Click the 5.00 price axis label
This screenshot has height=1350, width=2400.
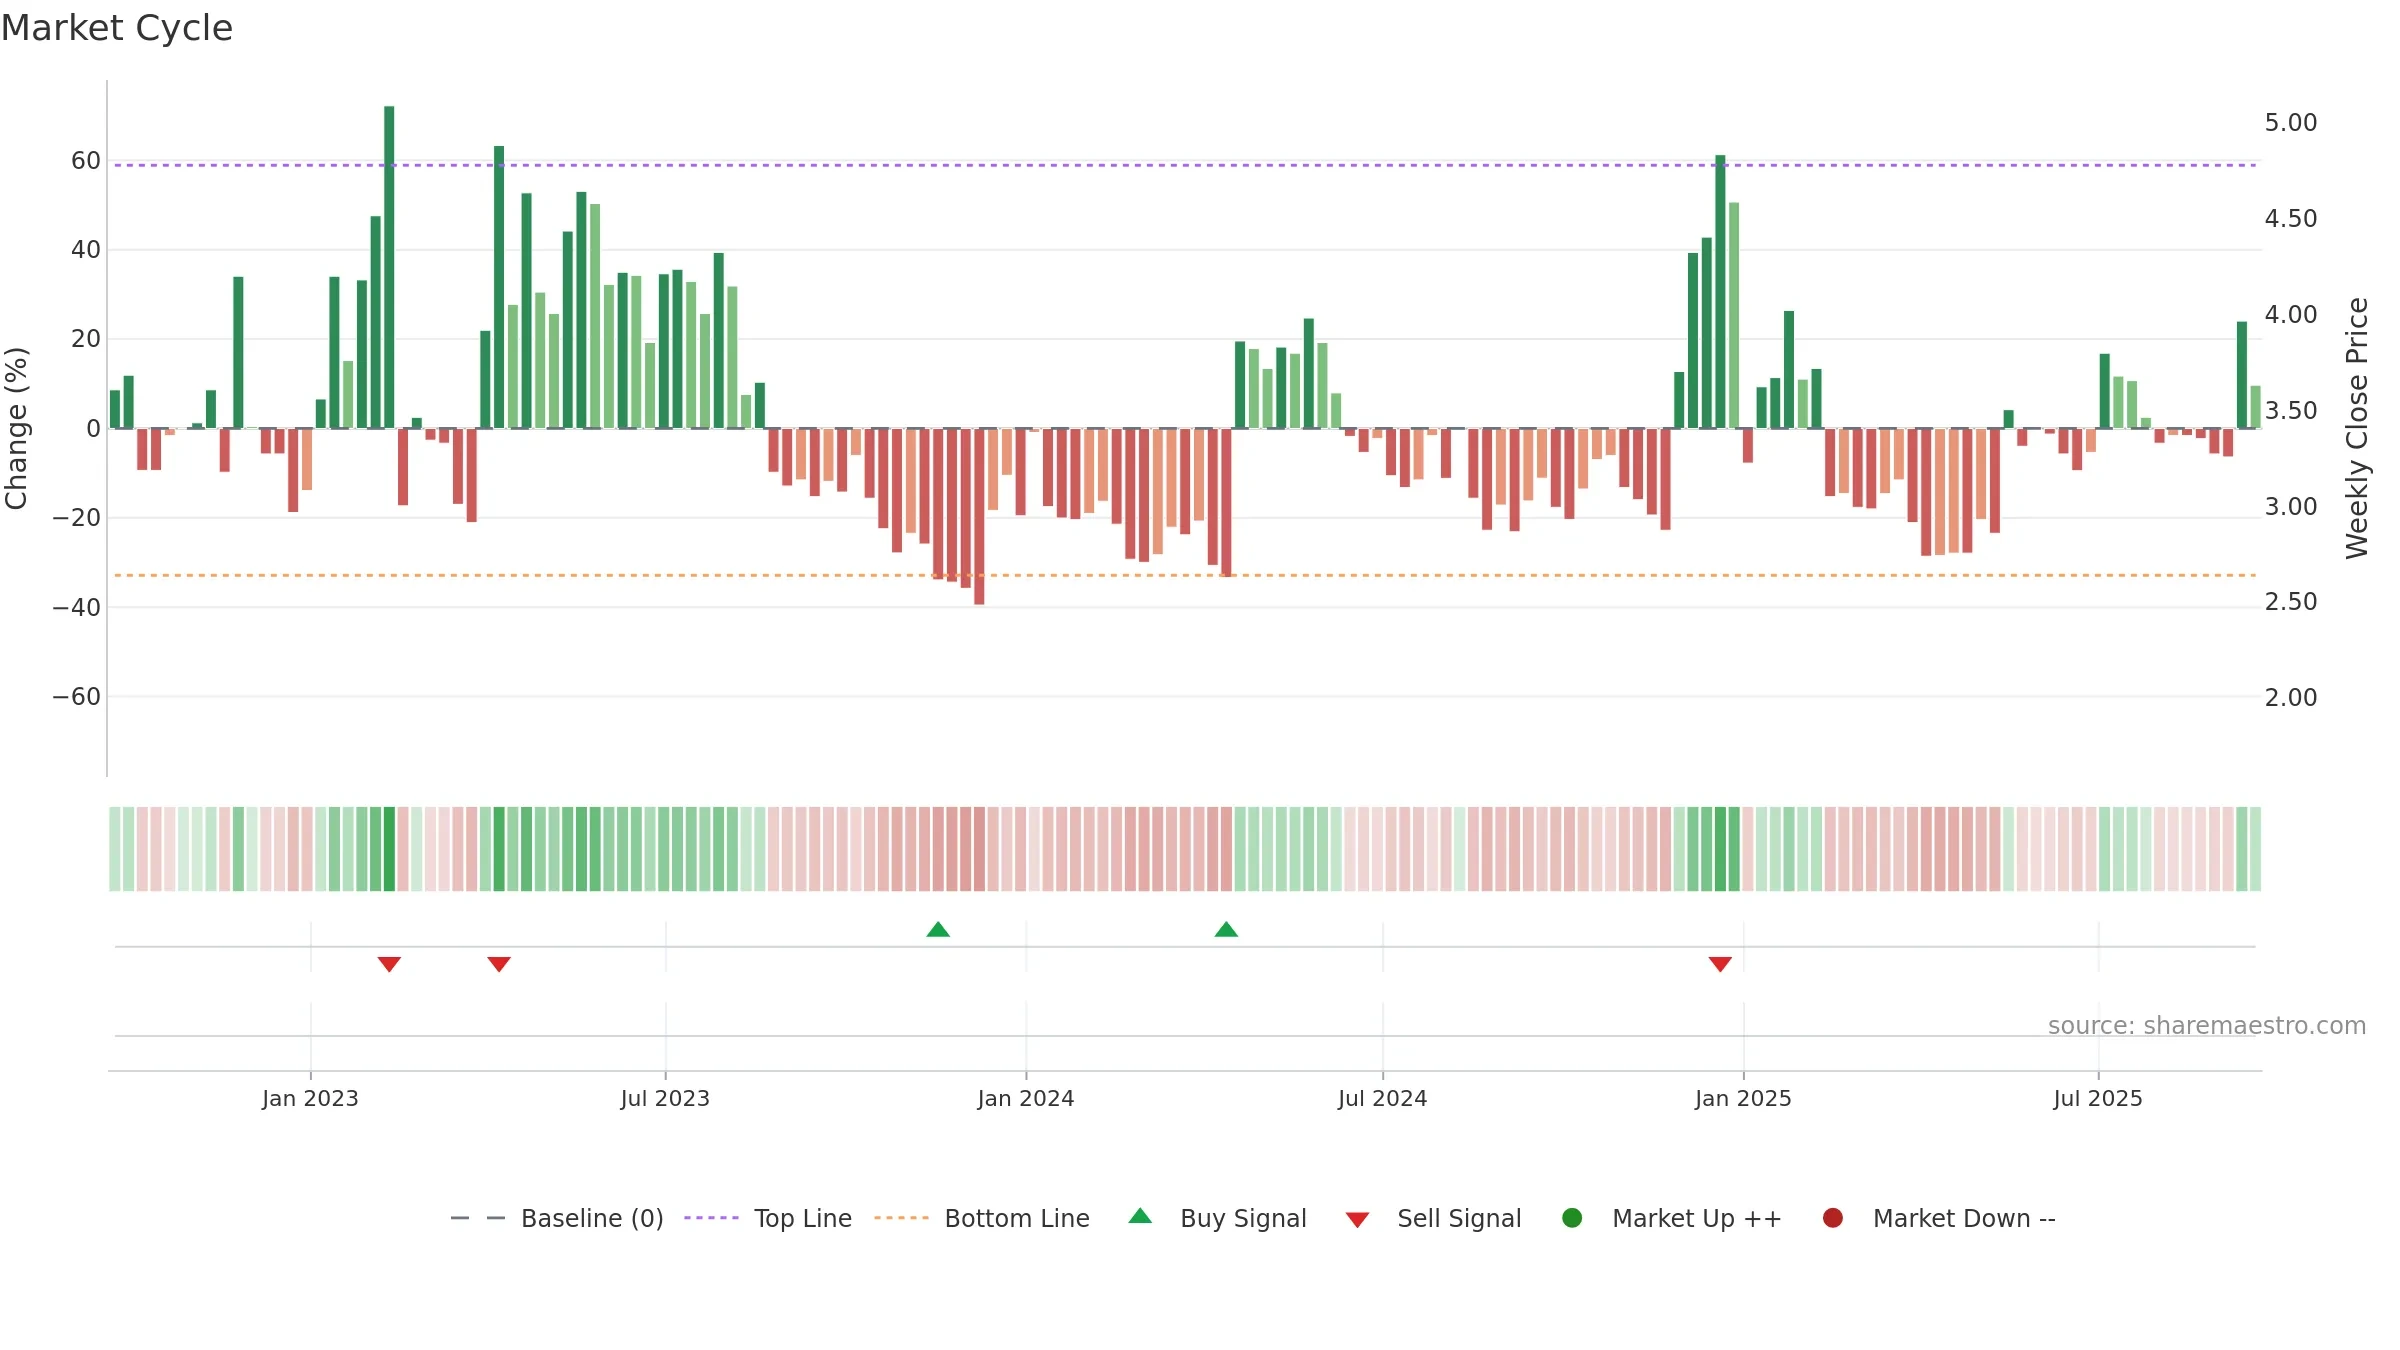(x=2291, y=123)
